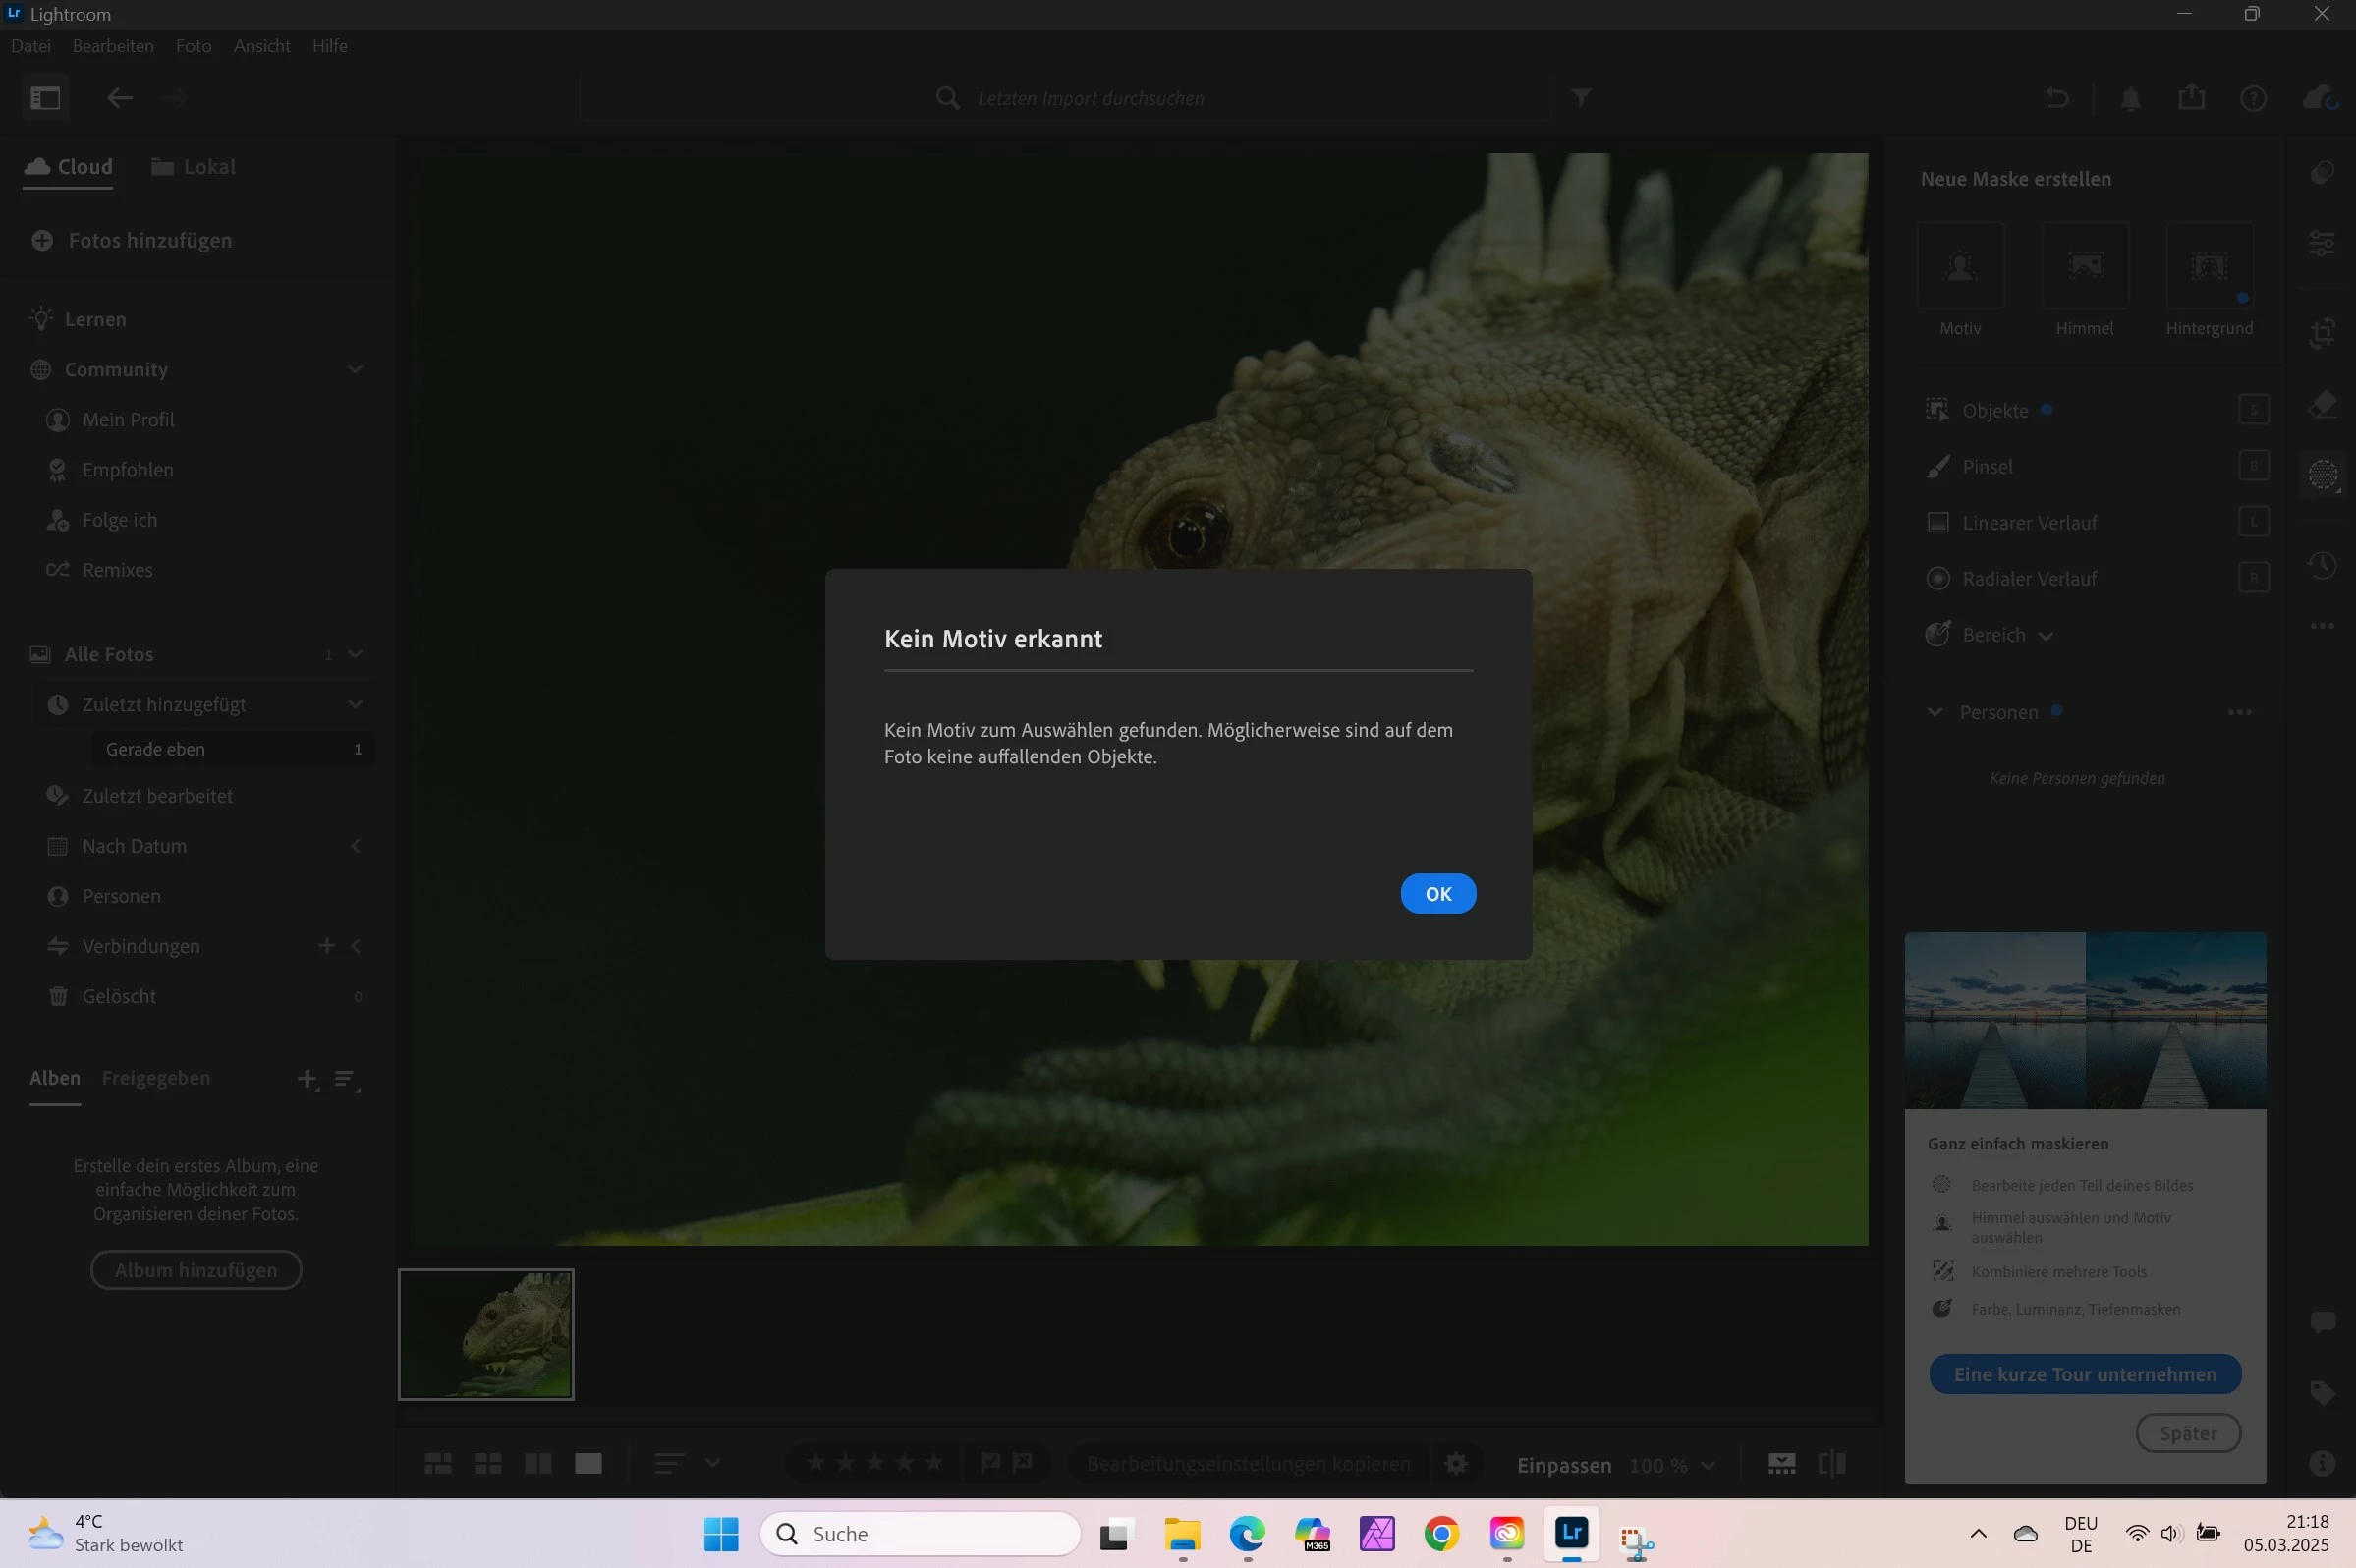Viewport: 2356px width, 1568px height.
Task: Rate photo with fifth star
Action: click(933, 1463)
